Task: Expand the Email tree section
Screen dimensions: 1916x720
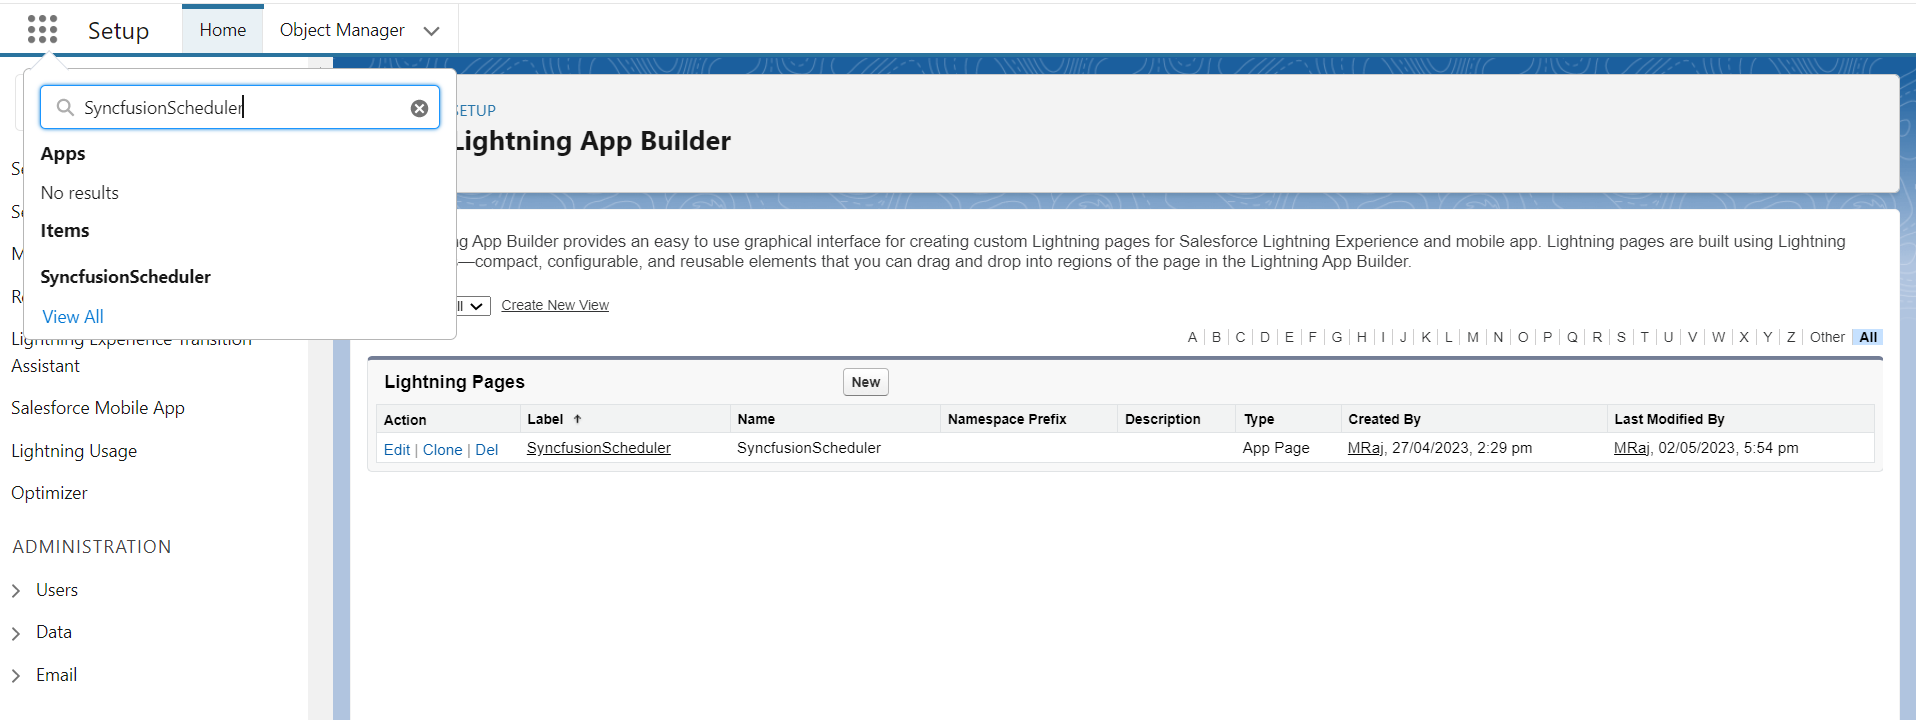Action: click(x=16, y=676)
